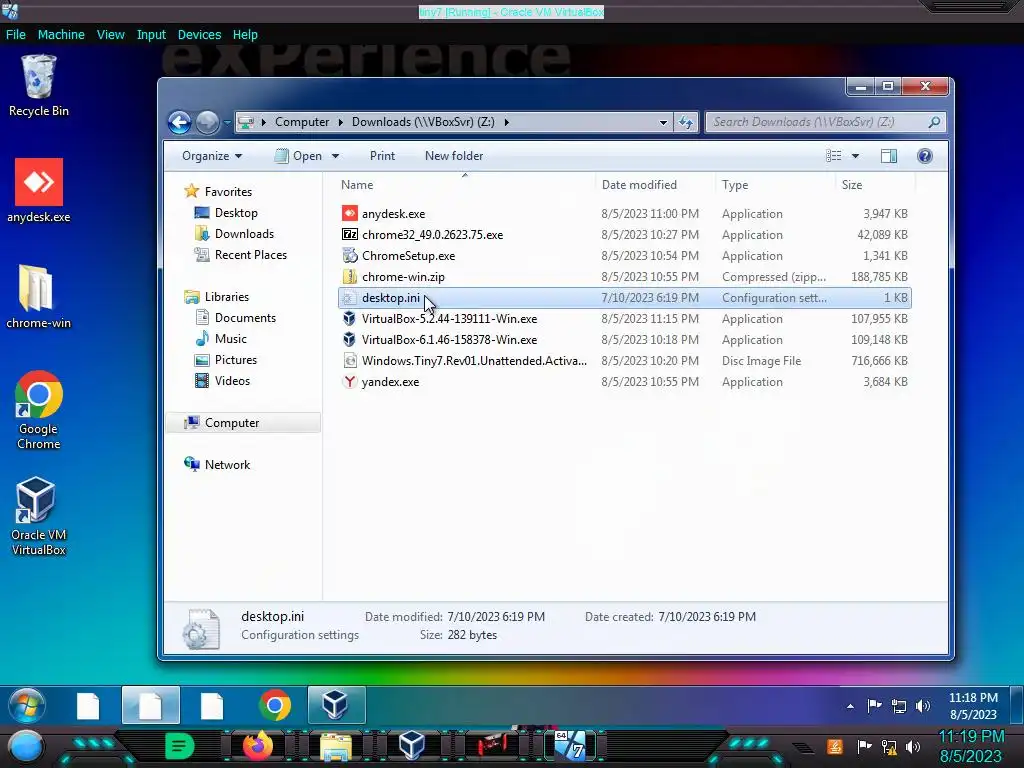Open VirtualBox Help menu
1024x768 pixels.
(245, 35)
